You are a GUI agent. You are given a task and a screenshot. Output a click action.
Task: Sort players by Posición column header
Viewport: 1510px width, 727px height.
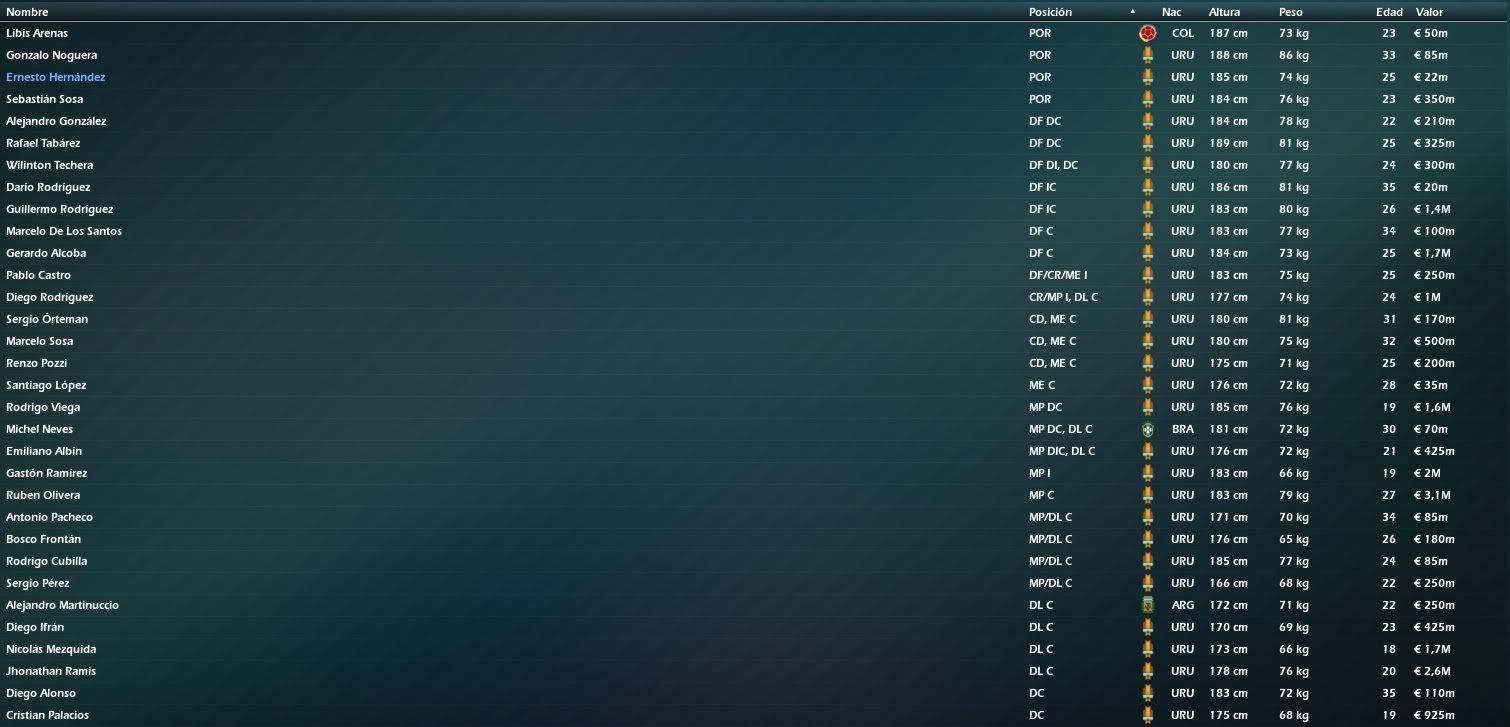tap(1050, 12)
